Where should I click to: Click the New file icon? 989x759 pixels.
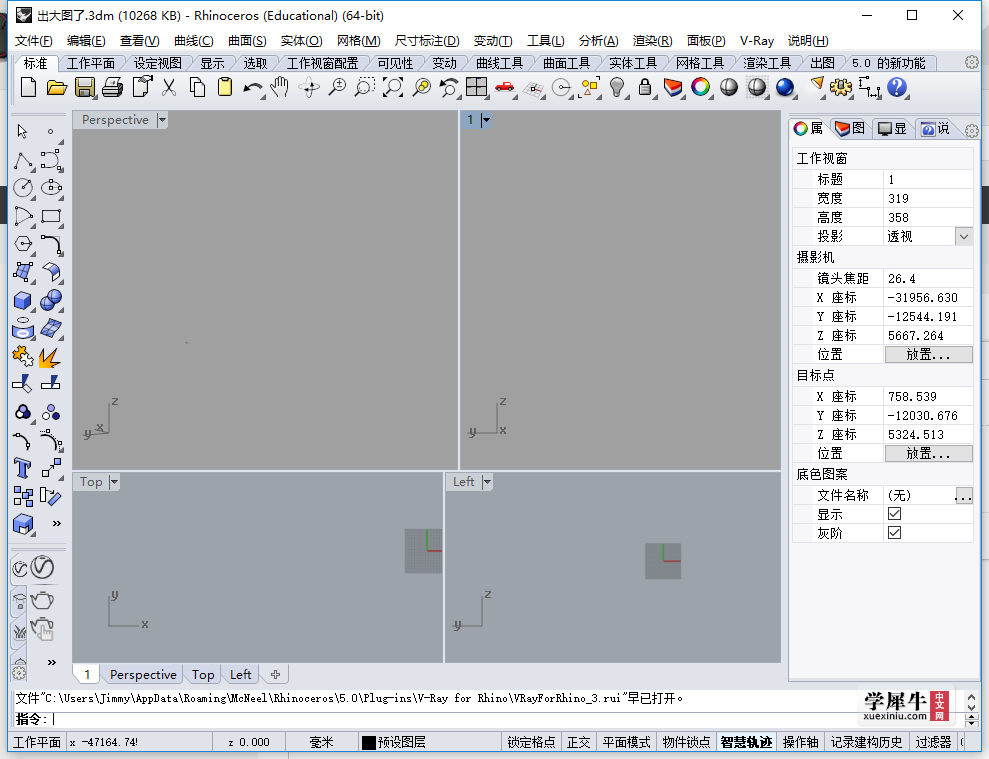[x=28, y=87]
